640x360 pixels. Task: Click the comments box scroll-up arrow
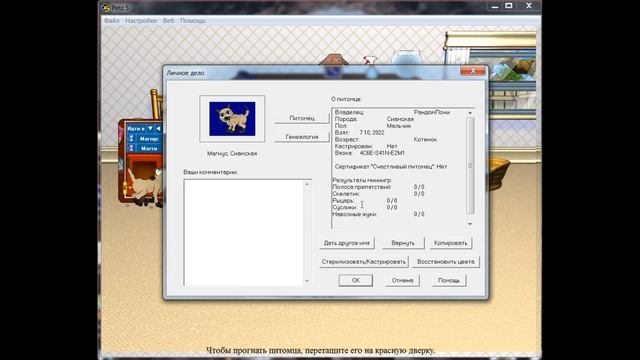[x=307, y=184]
